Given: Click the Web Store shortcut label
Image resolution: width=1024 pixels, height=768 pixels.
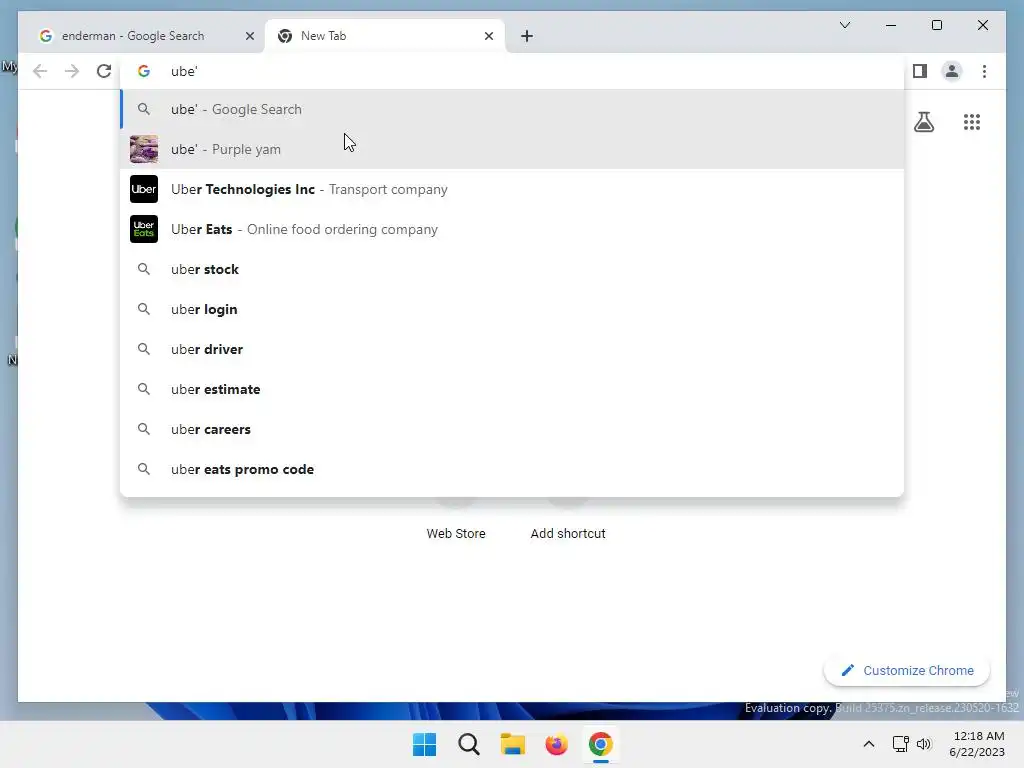Looking at the screenshot, I should [x=456, y=534].
